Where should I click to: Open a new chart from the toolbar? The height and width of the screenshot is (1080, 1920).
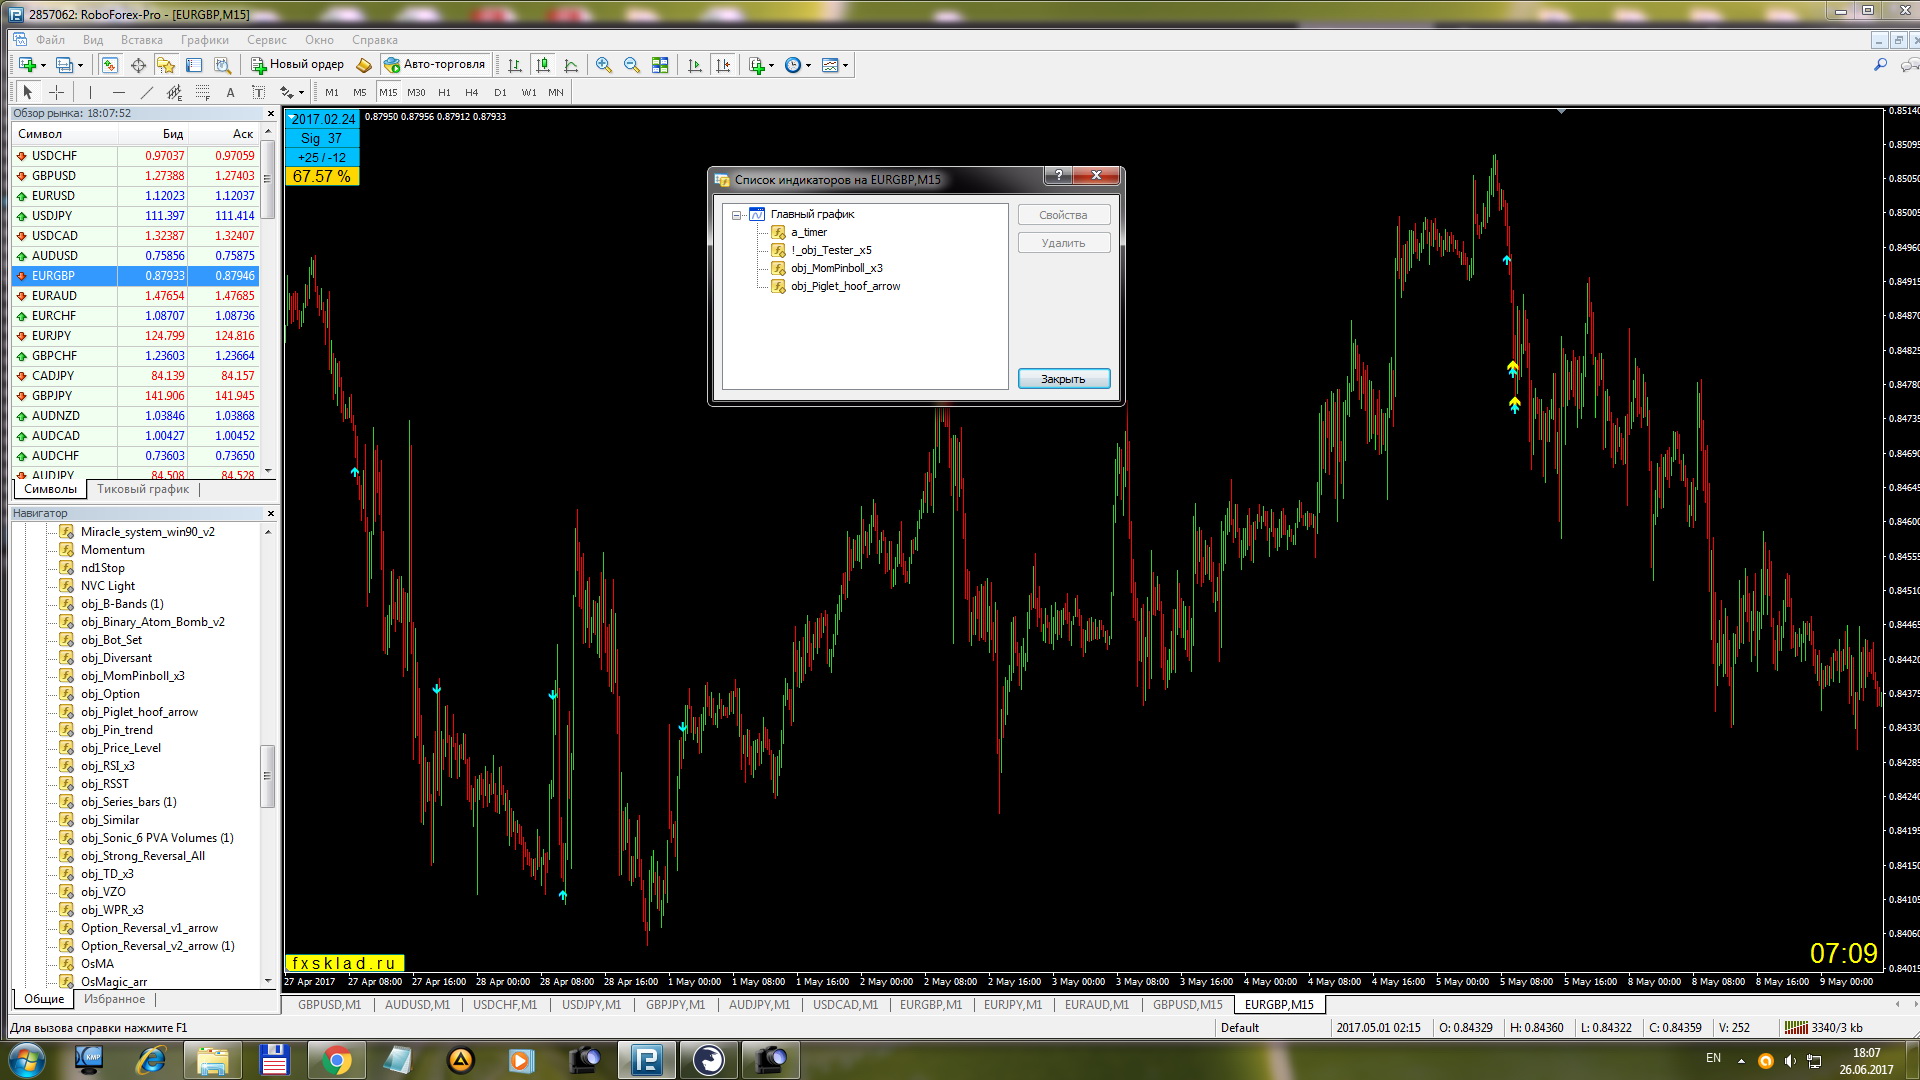[27, 65]
